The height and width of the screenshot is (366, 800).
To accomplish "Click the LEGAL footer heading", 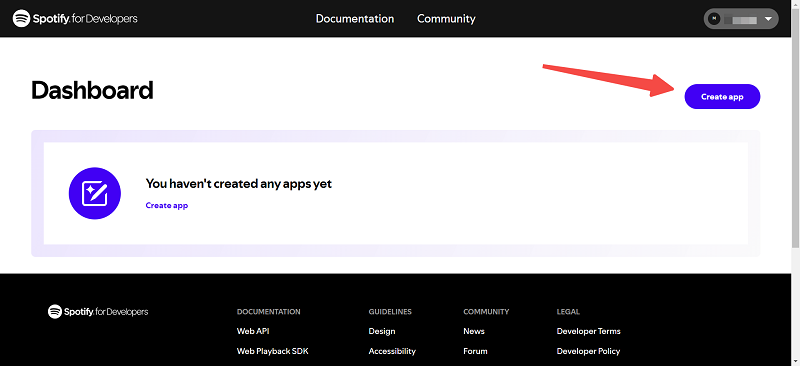I will (x=568, y=311).
